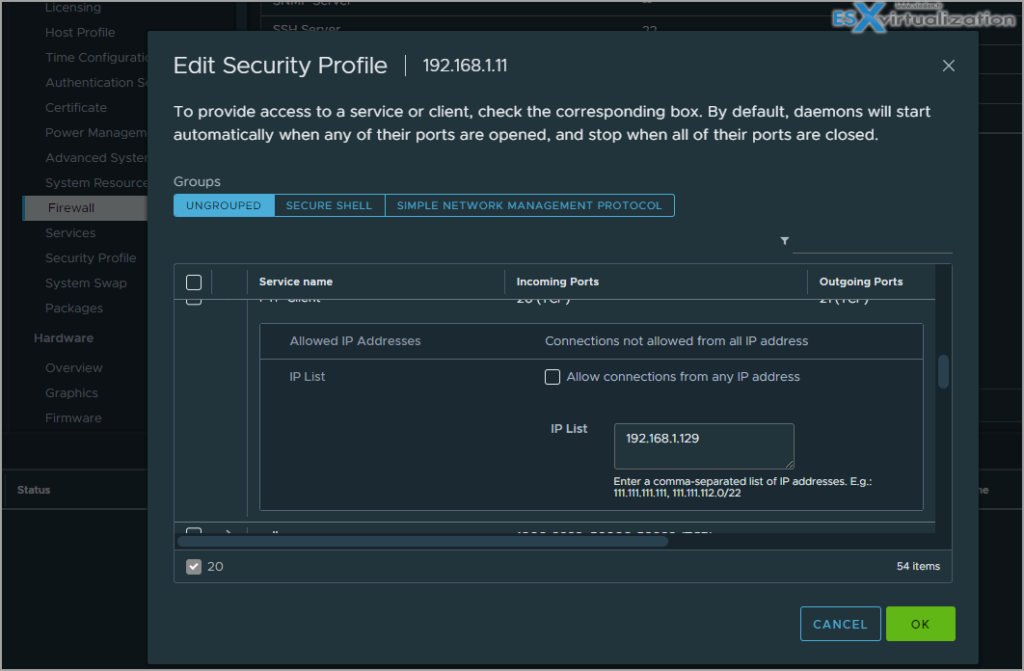The width and height of the screenshot is (1024, 671).
Task: Enable "Allow connections from any IP address"
Action: (552, 377)
